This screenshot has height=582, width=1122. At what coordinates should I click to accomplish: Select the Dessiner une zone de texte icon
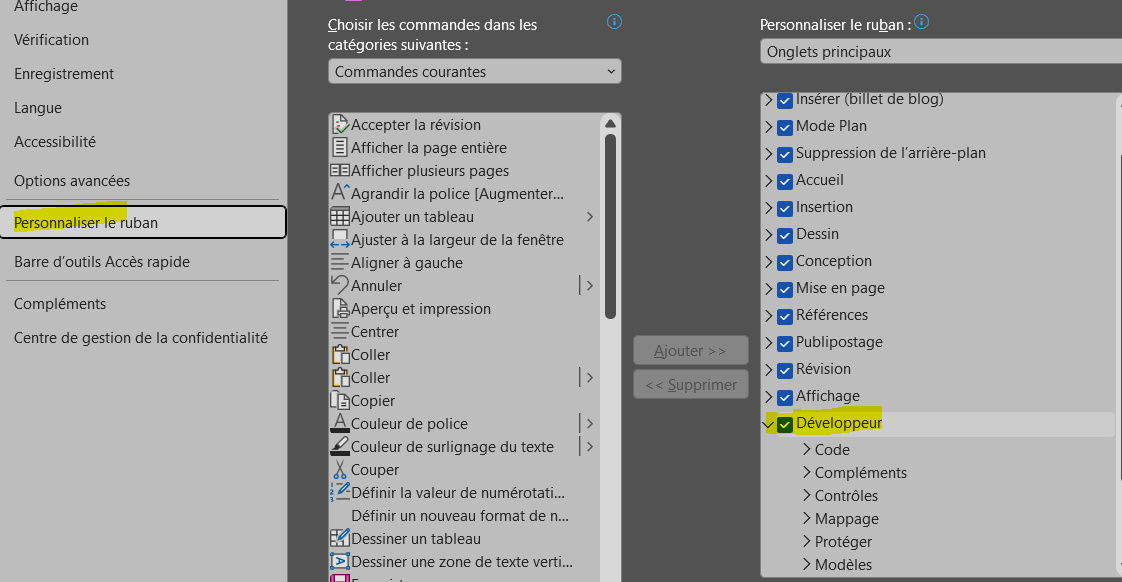click(340, 561)
